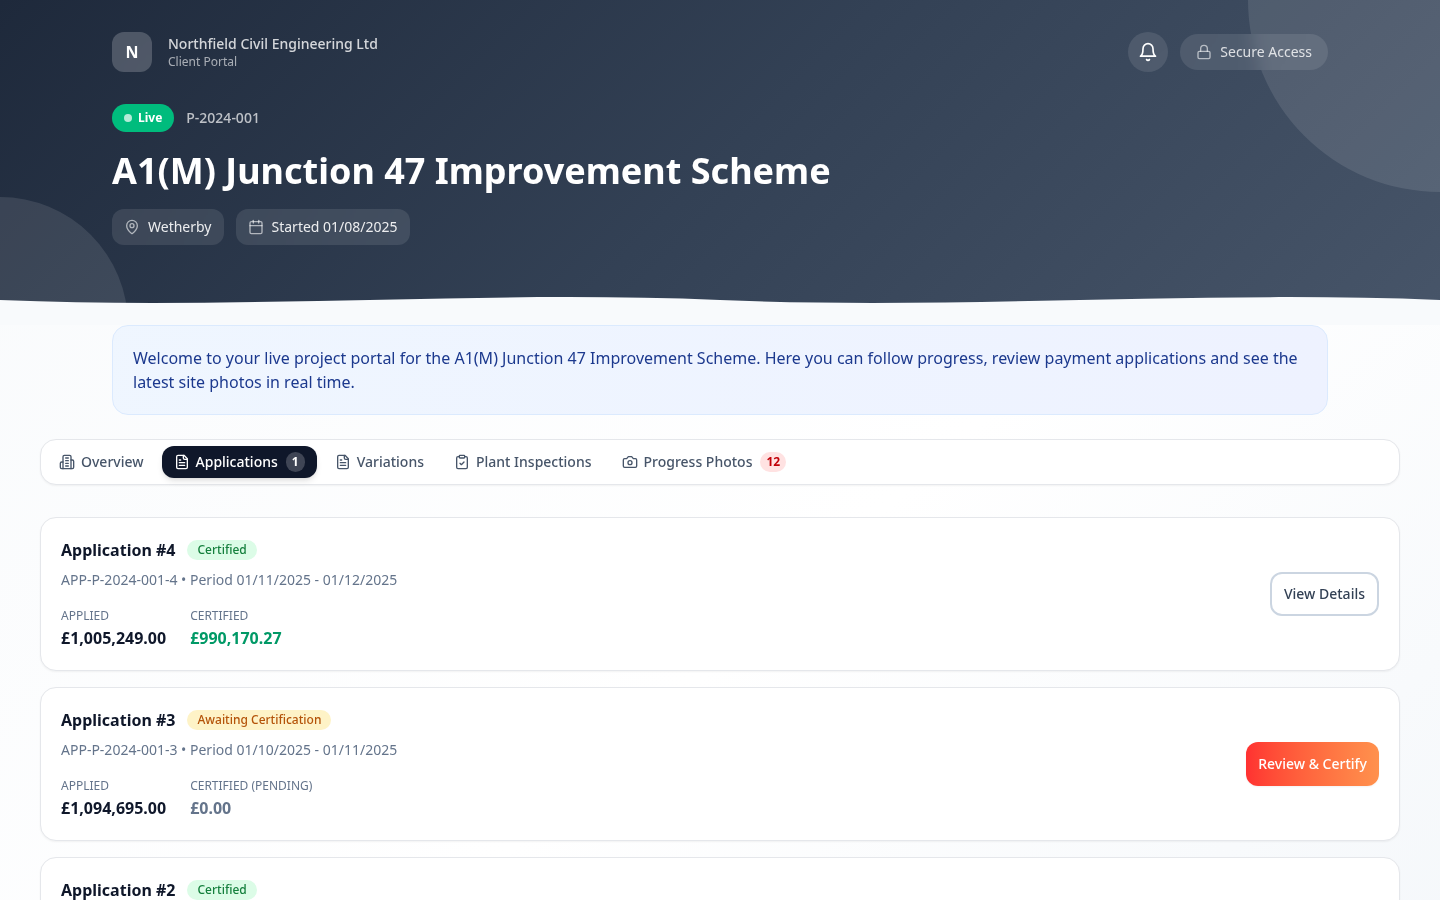1440x900 pixels.
Task: Click the Application #2 heading
Action: point(118,890)
